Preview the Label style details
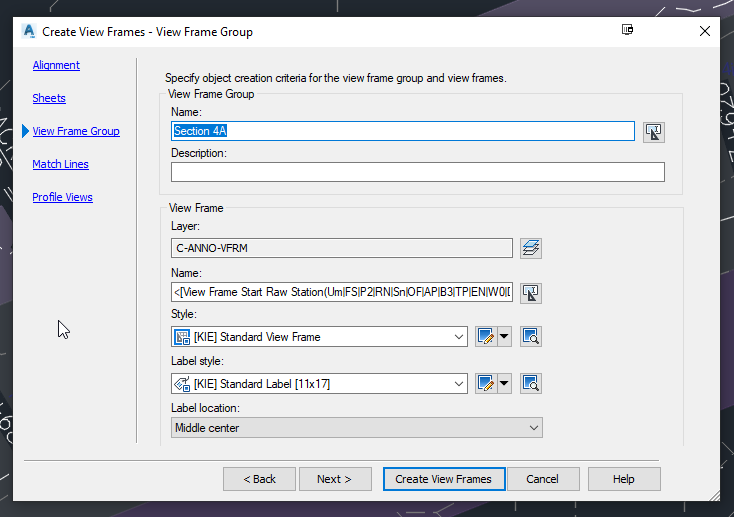Viewport: 734px width, 517px height. click(x=530, y=384)
